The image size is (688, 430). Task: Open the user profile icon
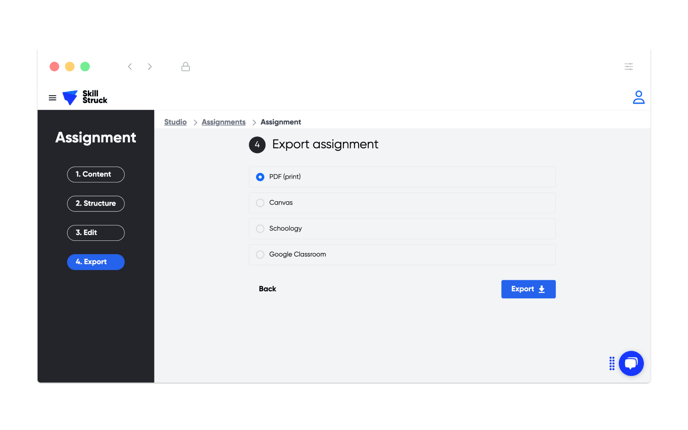[x=638, y=97]
